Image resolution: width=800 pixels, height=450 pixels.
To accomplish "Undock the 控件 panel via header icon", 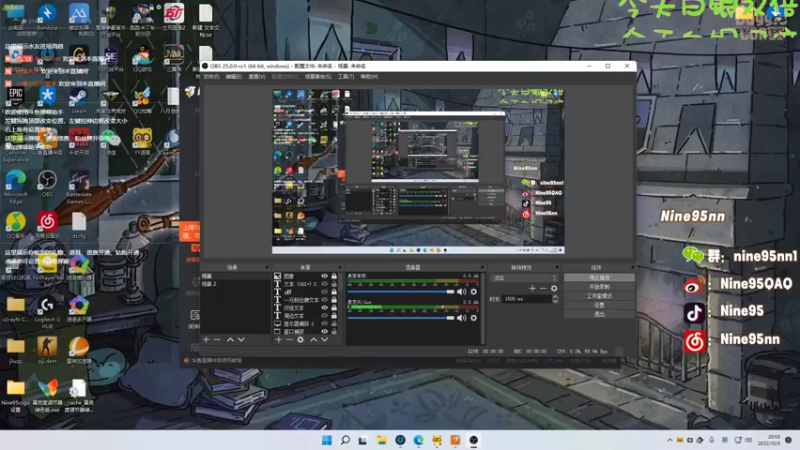I will [x=632, y=267].
